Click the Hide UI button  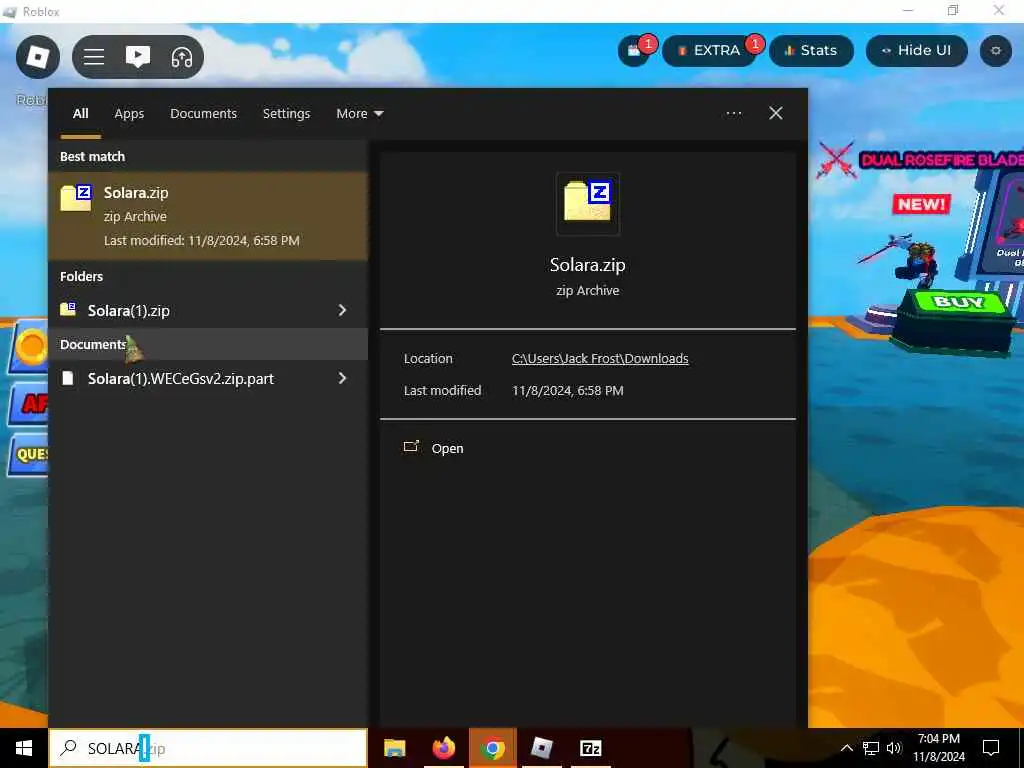click(916, 50)
